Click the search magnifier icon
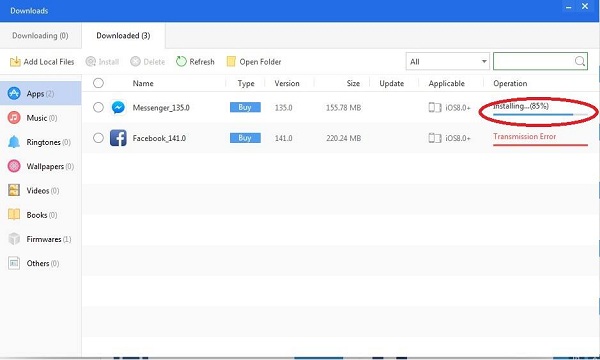The image size is (600, 360). [580, 61]
